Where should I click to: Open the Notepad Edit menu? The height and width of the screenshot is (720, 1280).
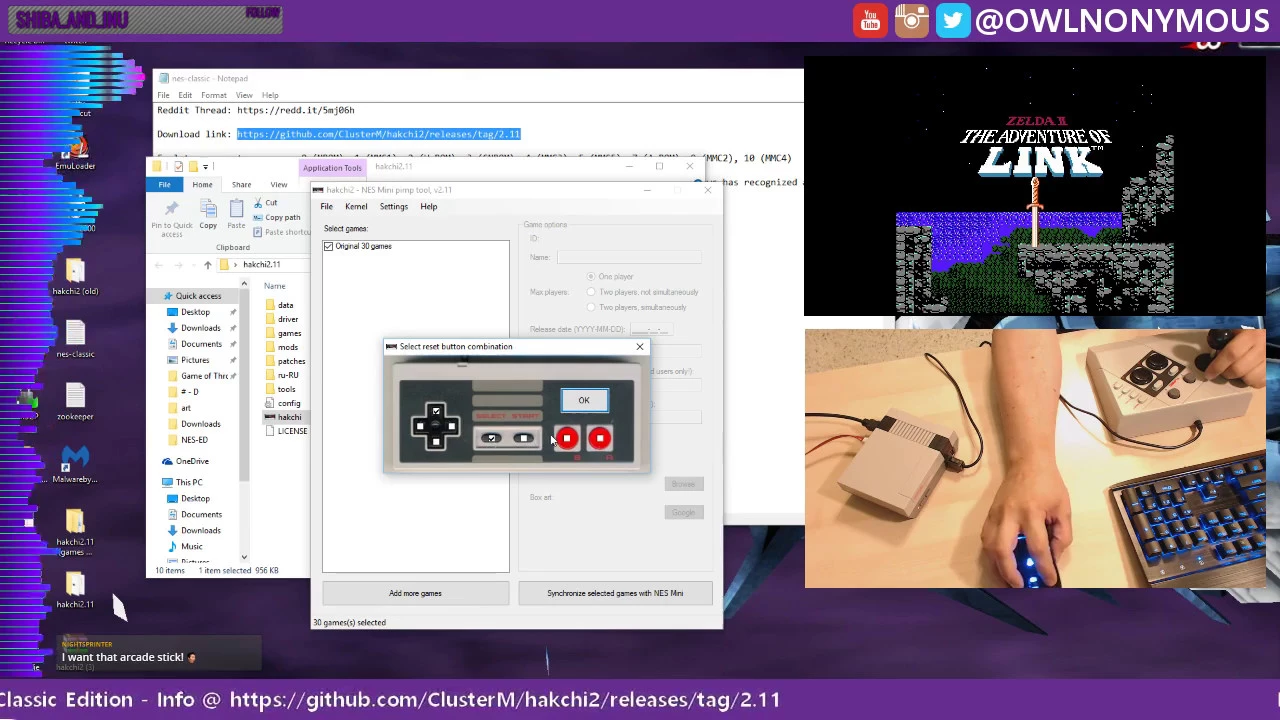[x=185, y=95]
